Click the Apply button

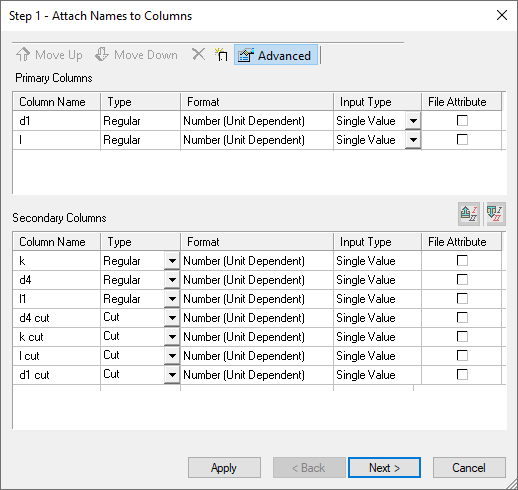224,468
